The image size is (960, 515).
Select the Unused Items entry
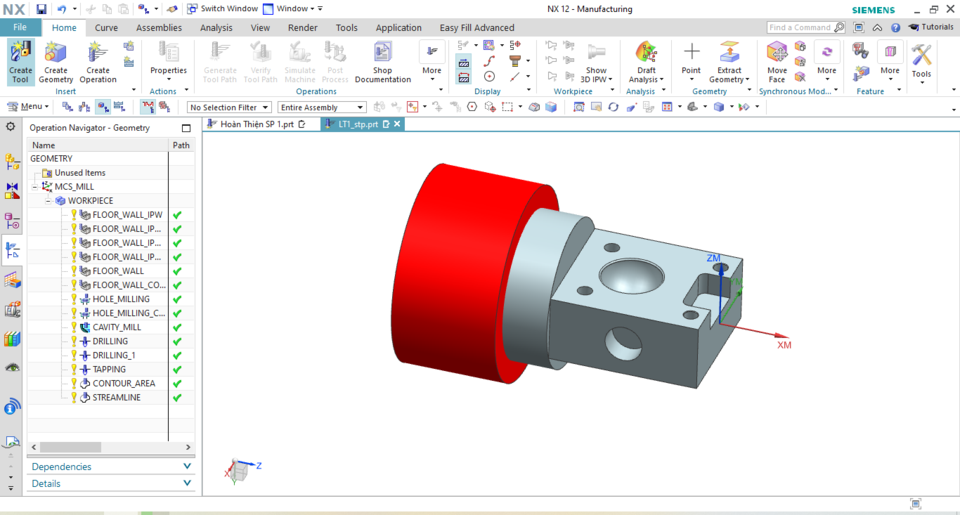[x=80, y=173]
